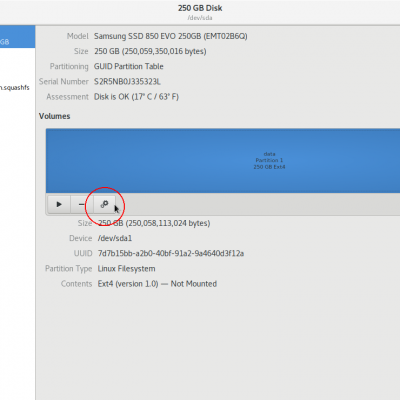Delete selected partition using minus button
The height and width of the screenshot is (400, 400).
pyautogui.click(x=81, y=204)
